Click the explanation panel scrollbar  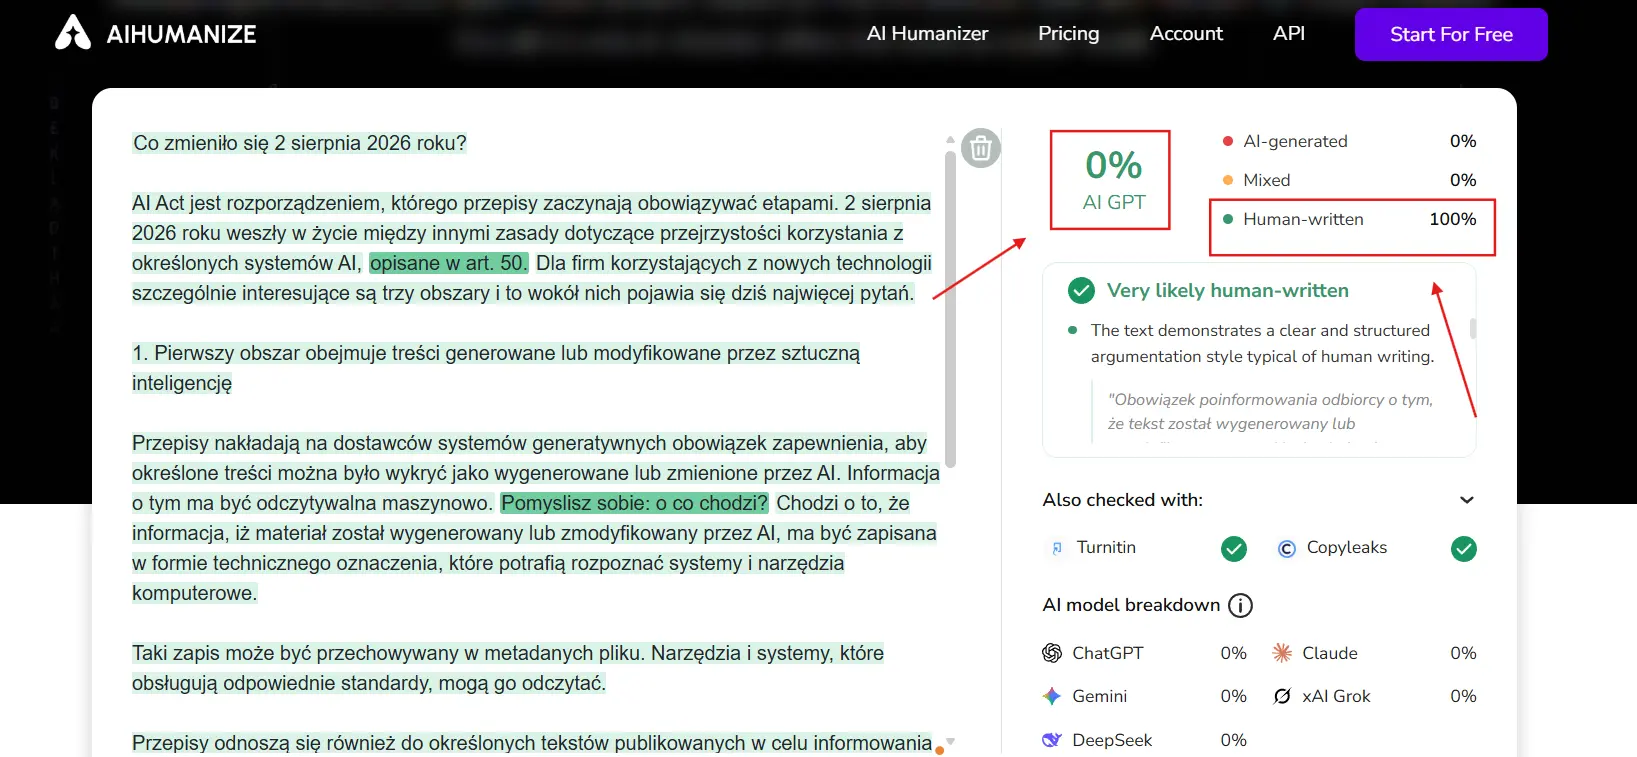1473,329
